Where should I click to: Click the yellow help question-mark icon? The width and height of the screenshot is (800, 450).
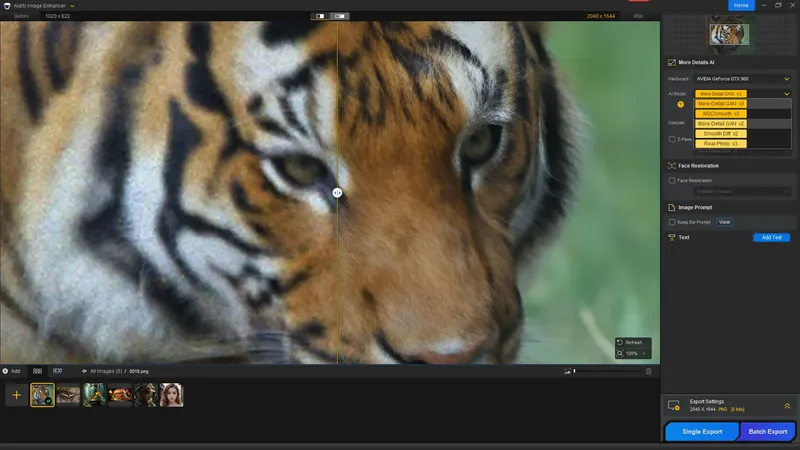tap(680, 104)
